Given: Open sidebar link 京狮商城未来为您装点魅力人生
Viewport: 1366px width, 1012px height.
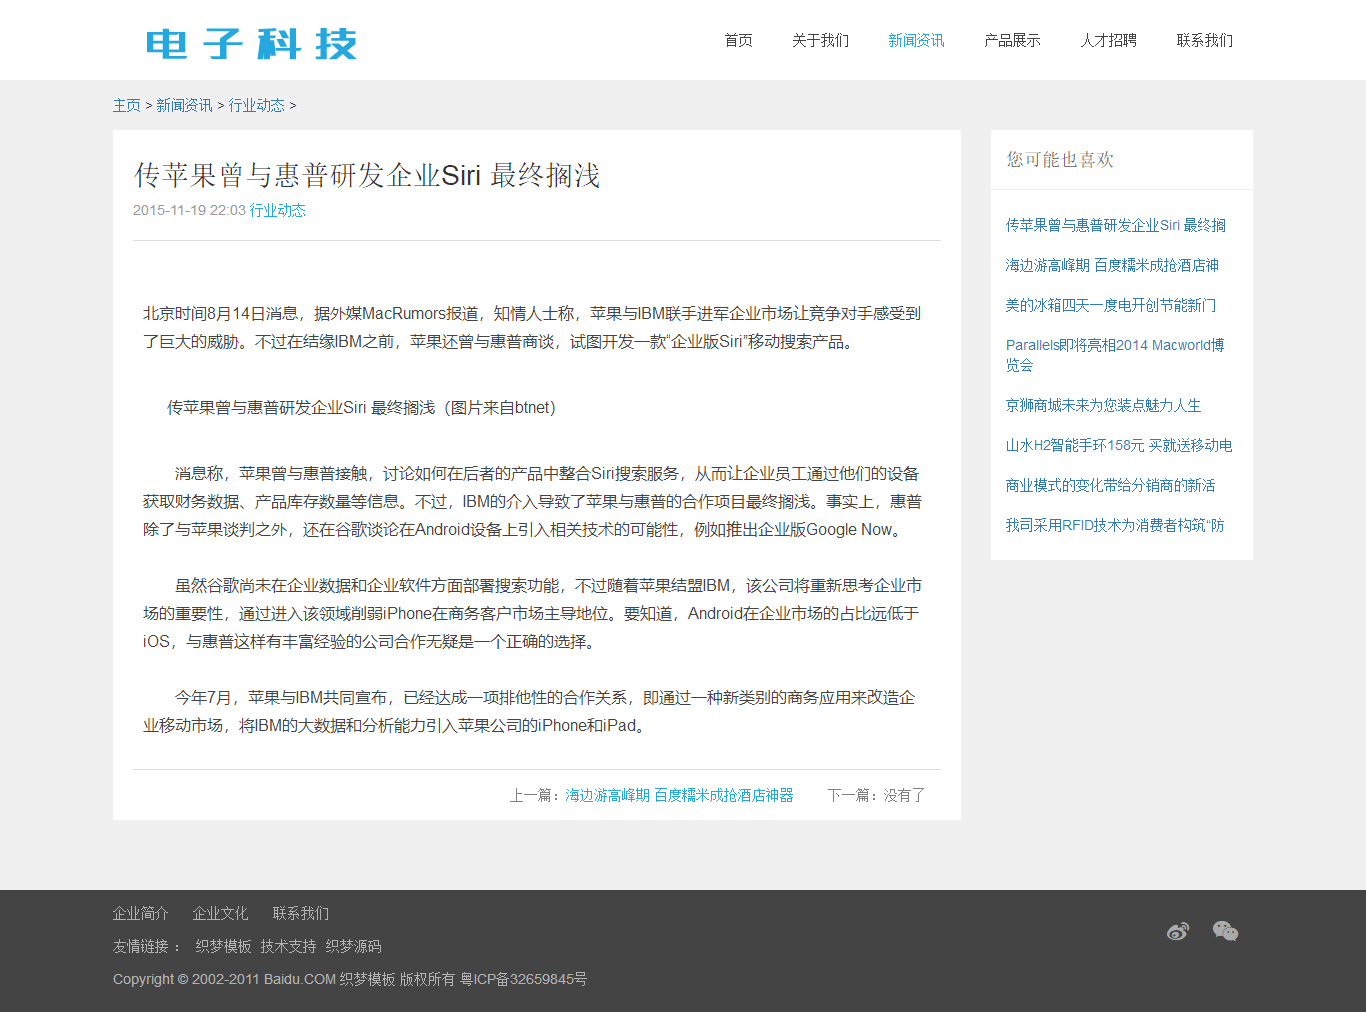Looking at the screenshot, I should coord(1104,405).
